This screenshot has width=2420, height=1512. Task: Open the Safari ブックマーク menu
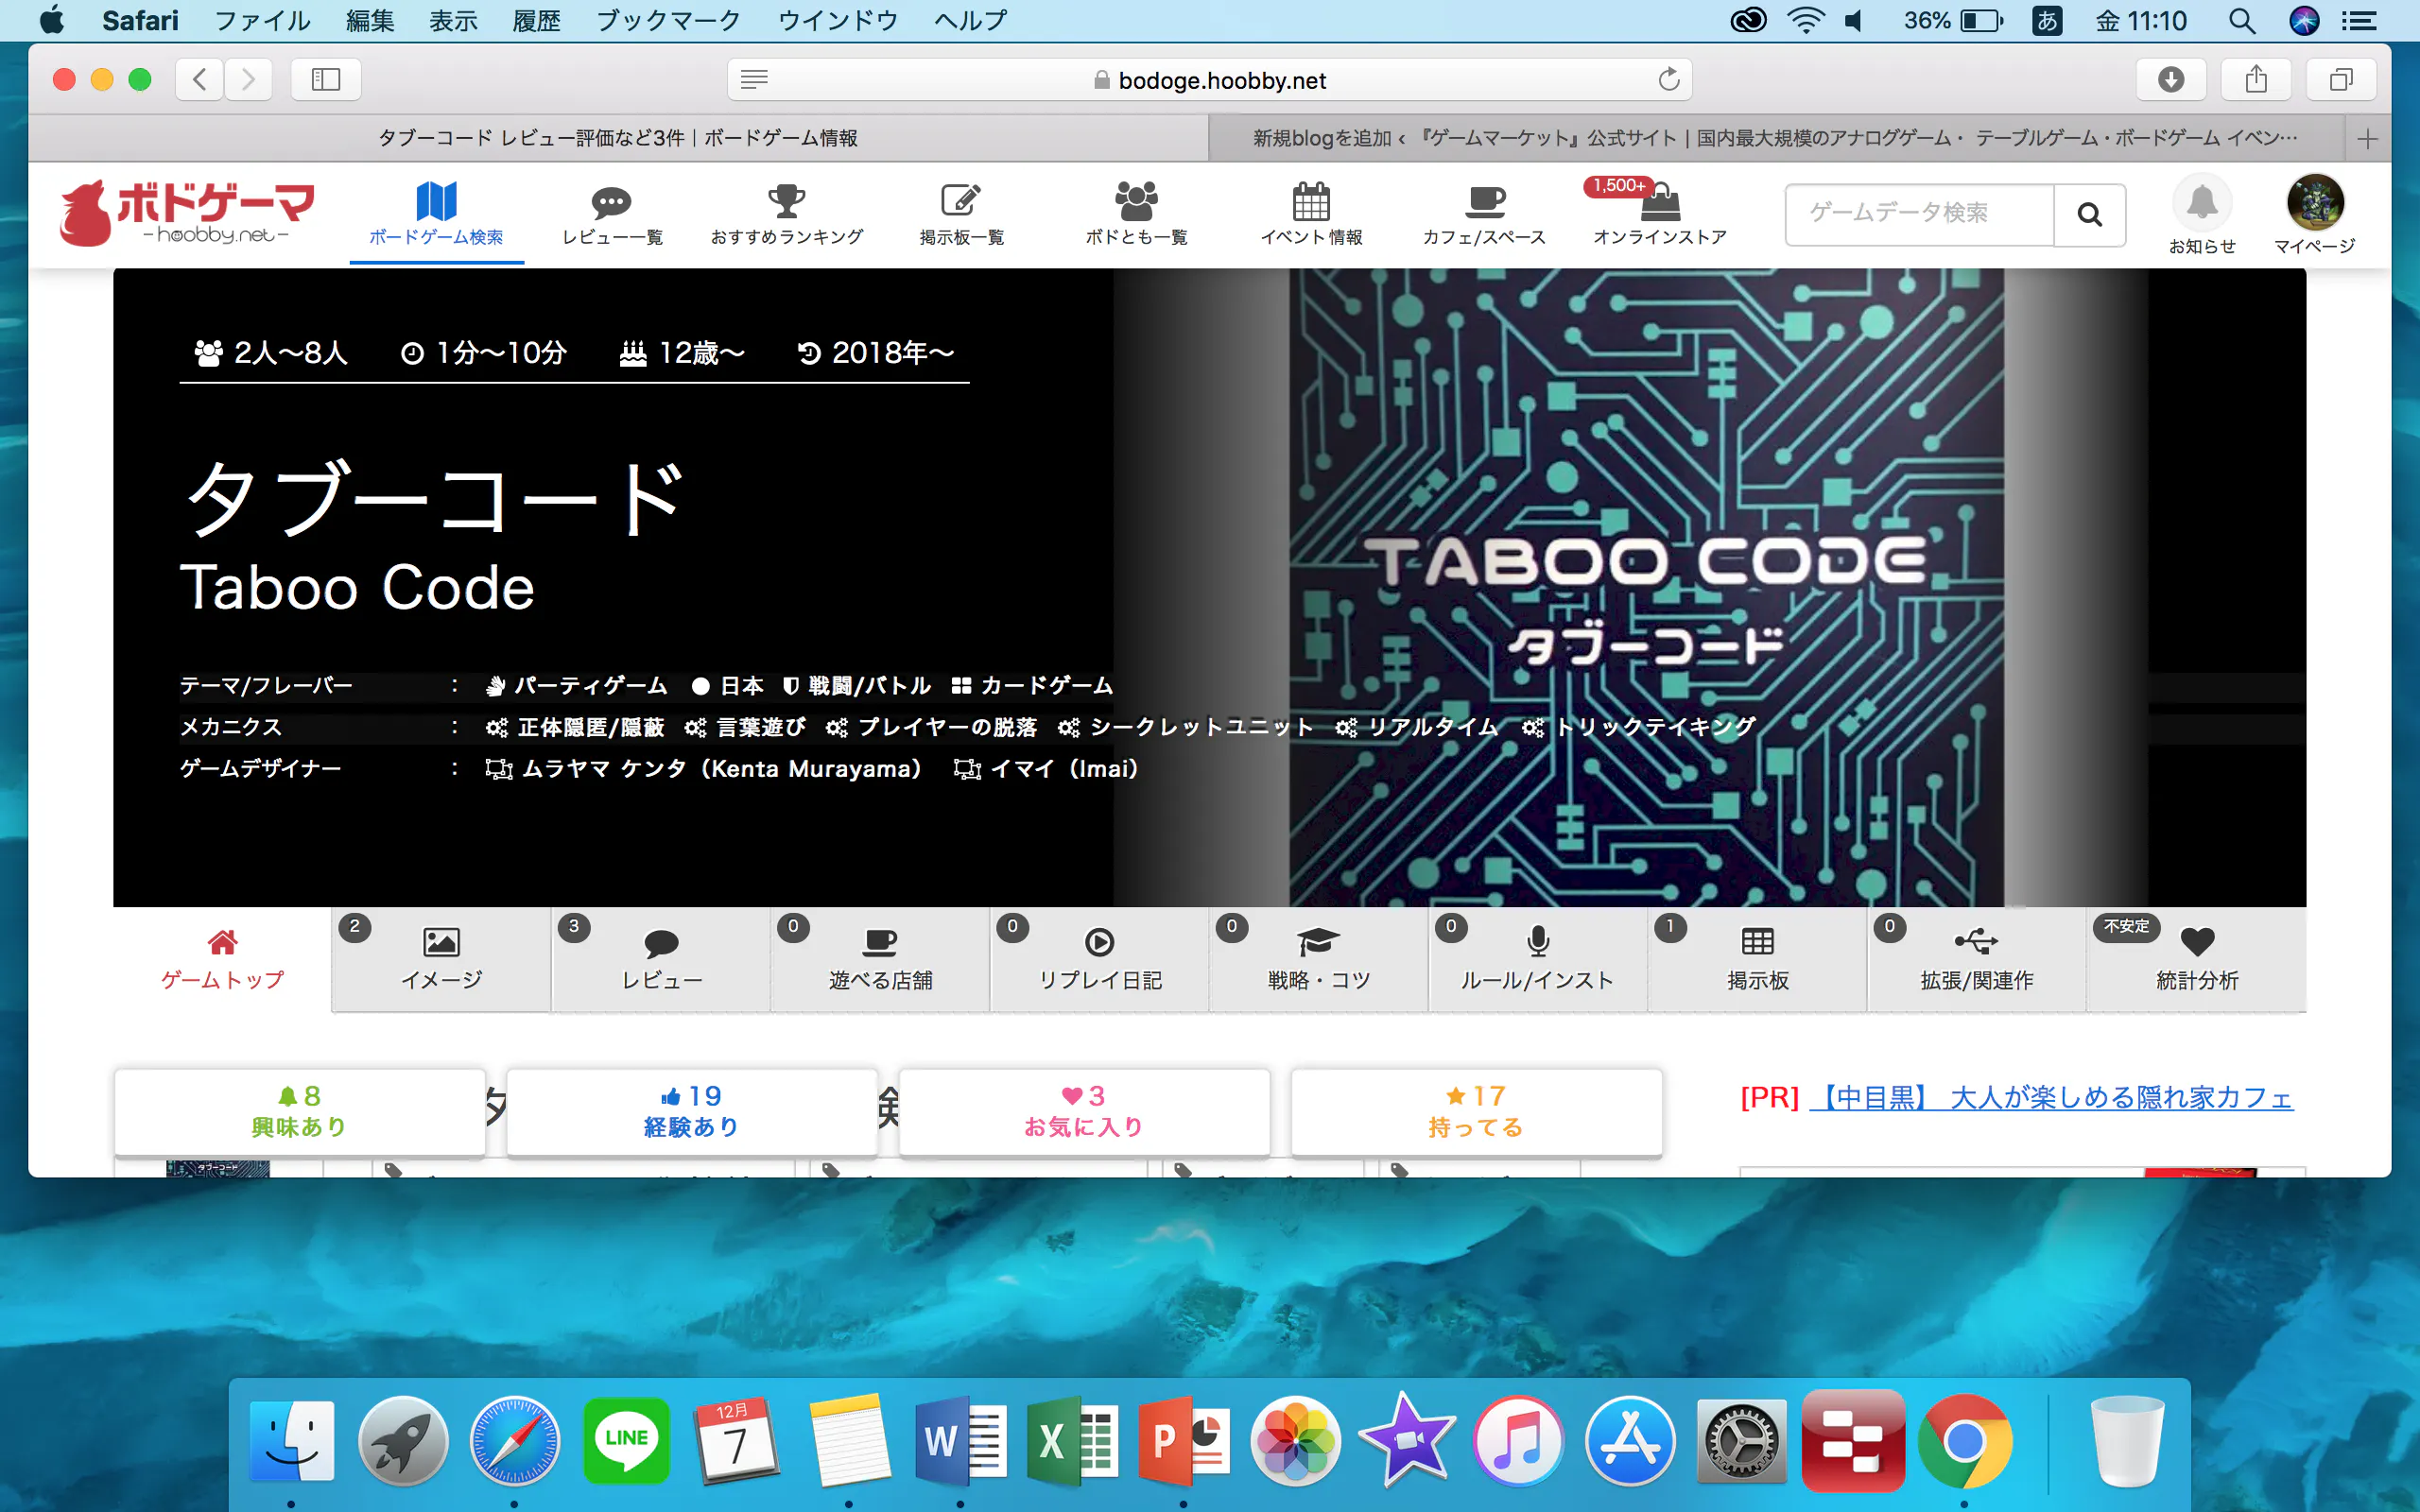coord(668,21)
